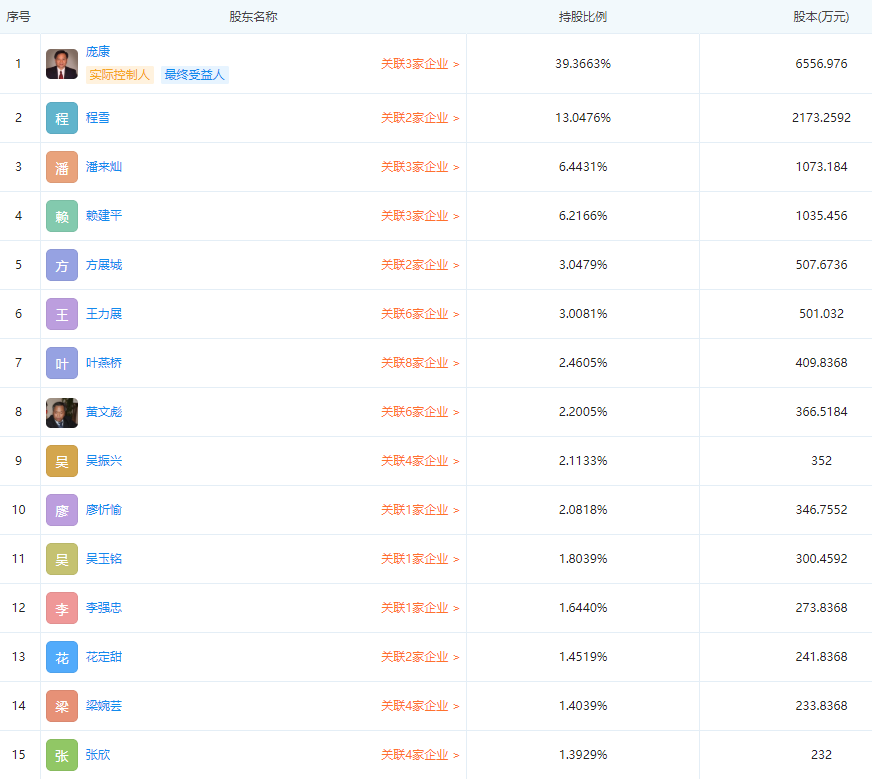
Task: Open 方展城 shareholder profile link
Action: (104, 265)
